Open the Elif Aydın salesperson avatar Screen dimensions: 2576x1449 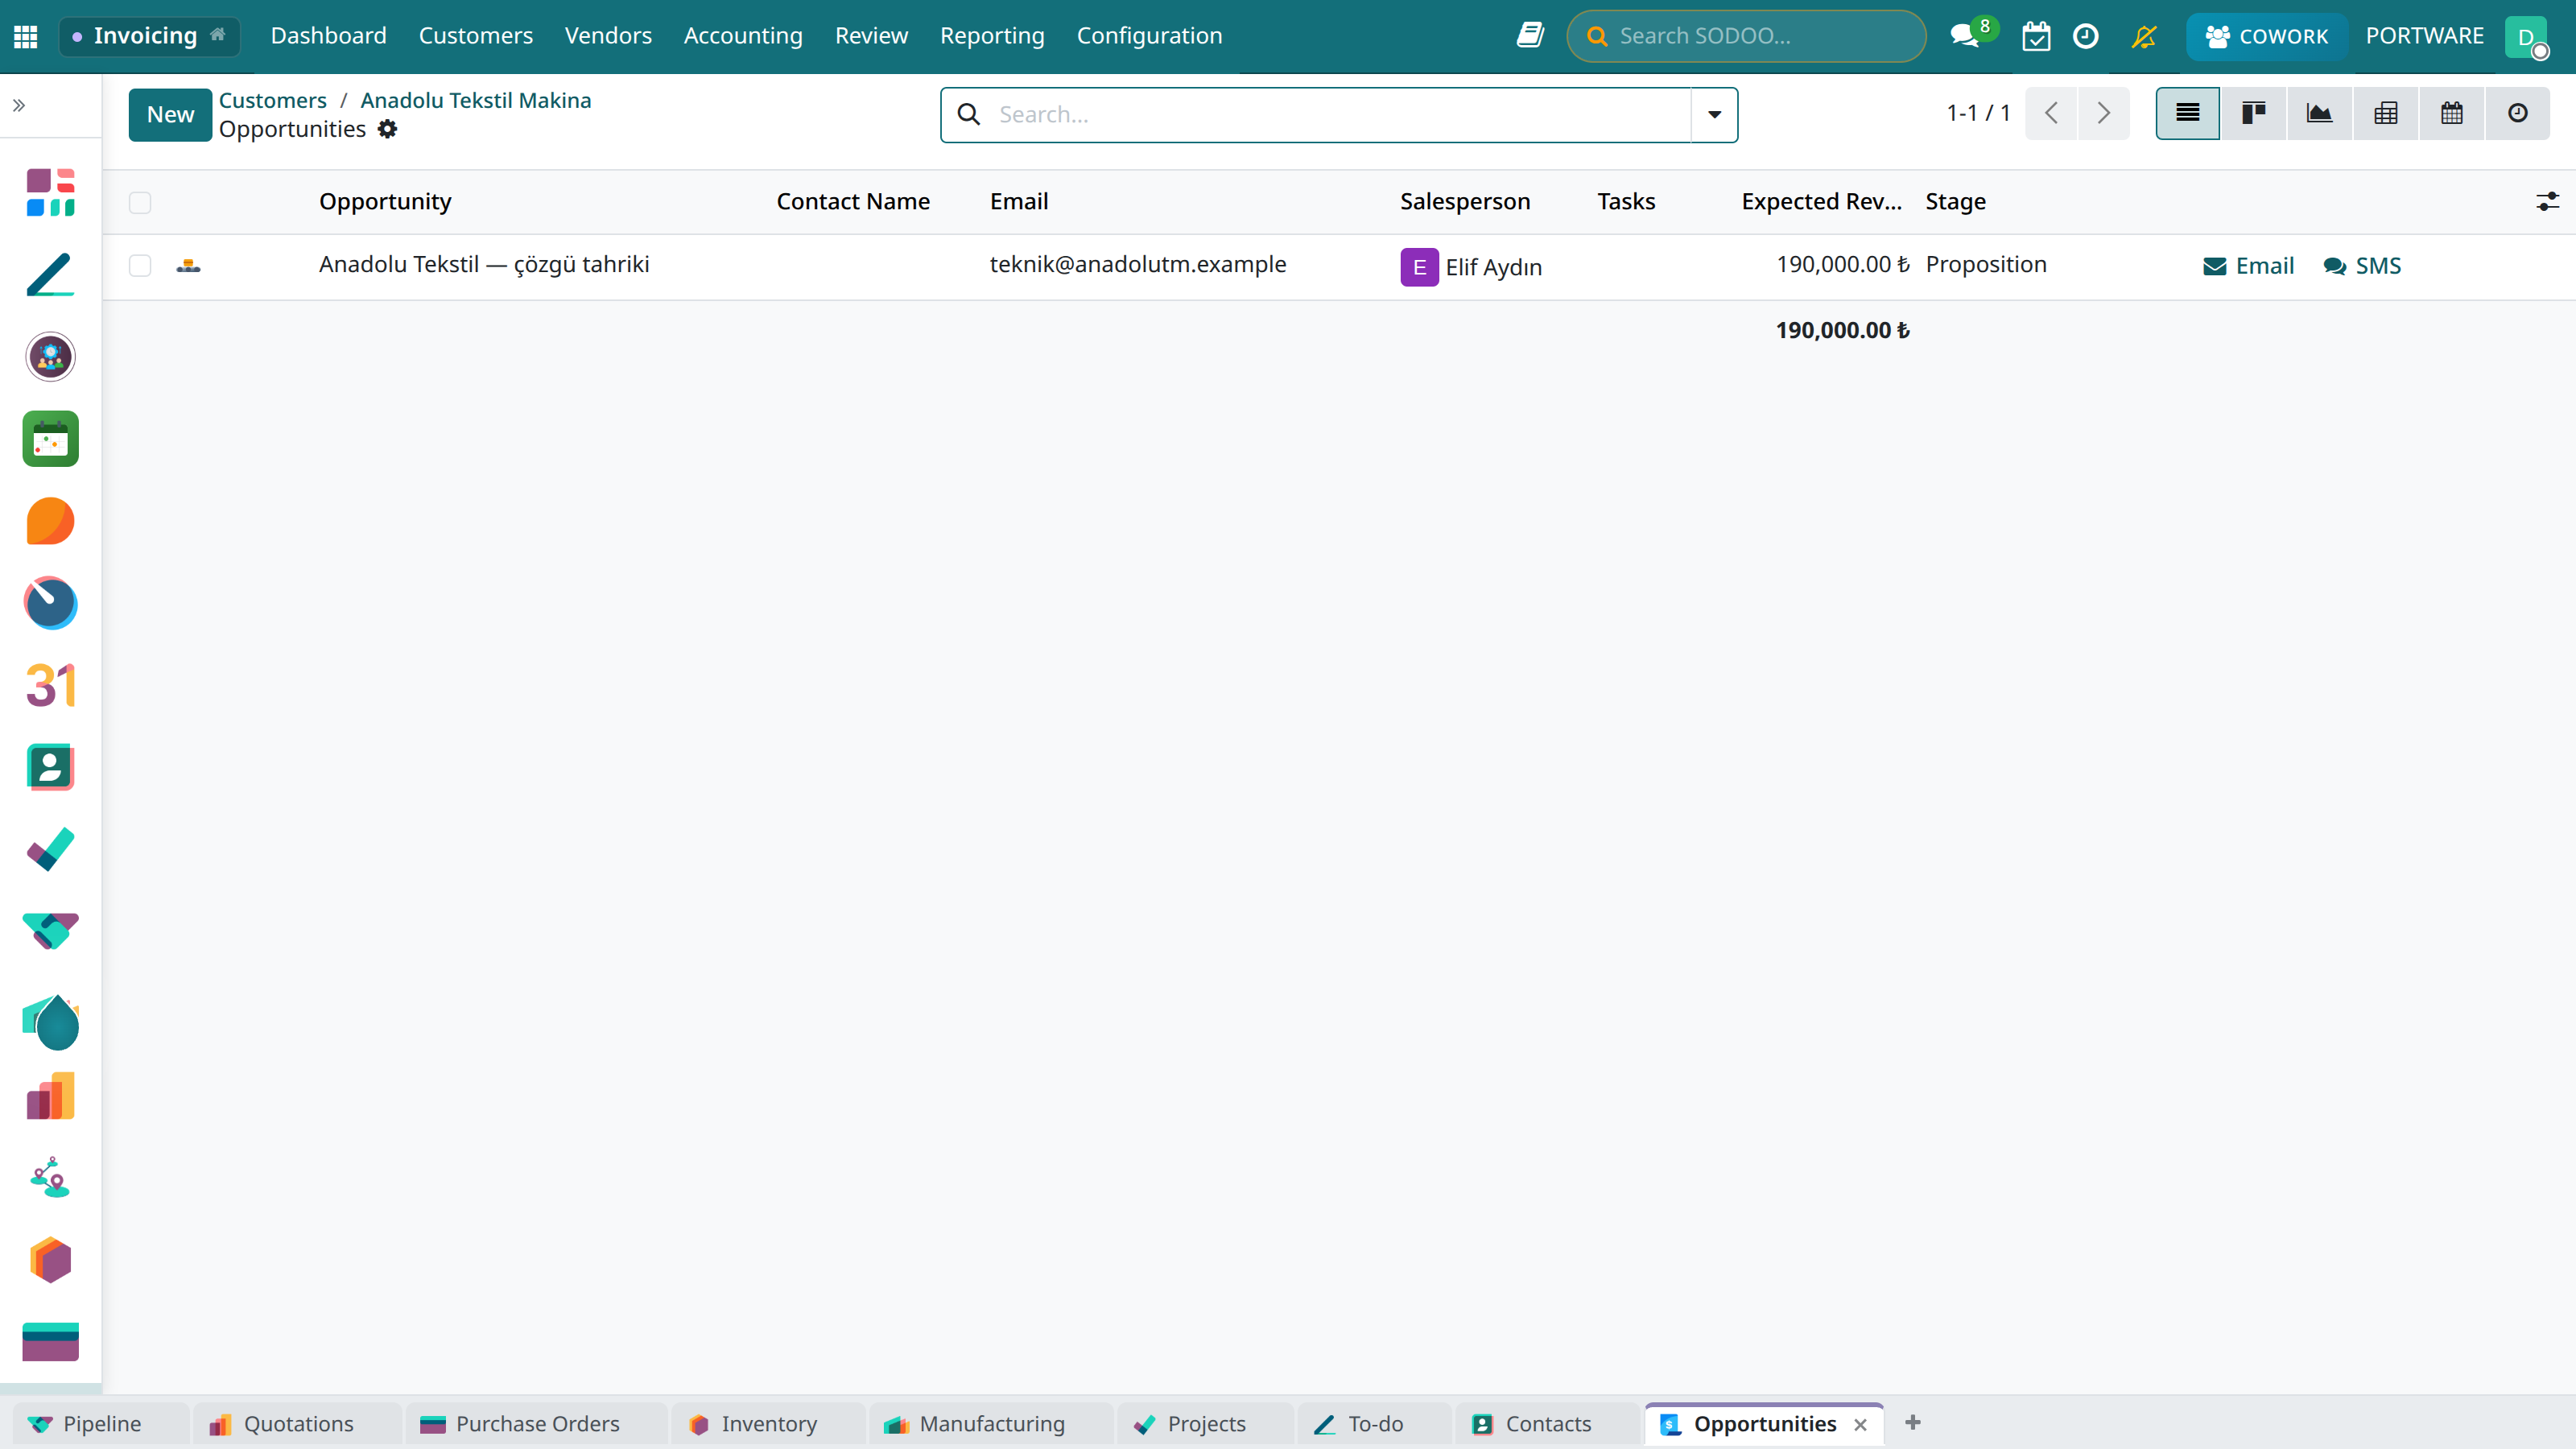point(1420,267)
